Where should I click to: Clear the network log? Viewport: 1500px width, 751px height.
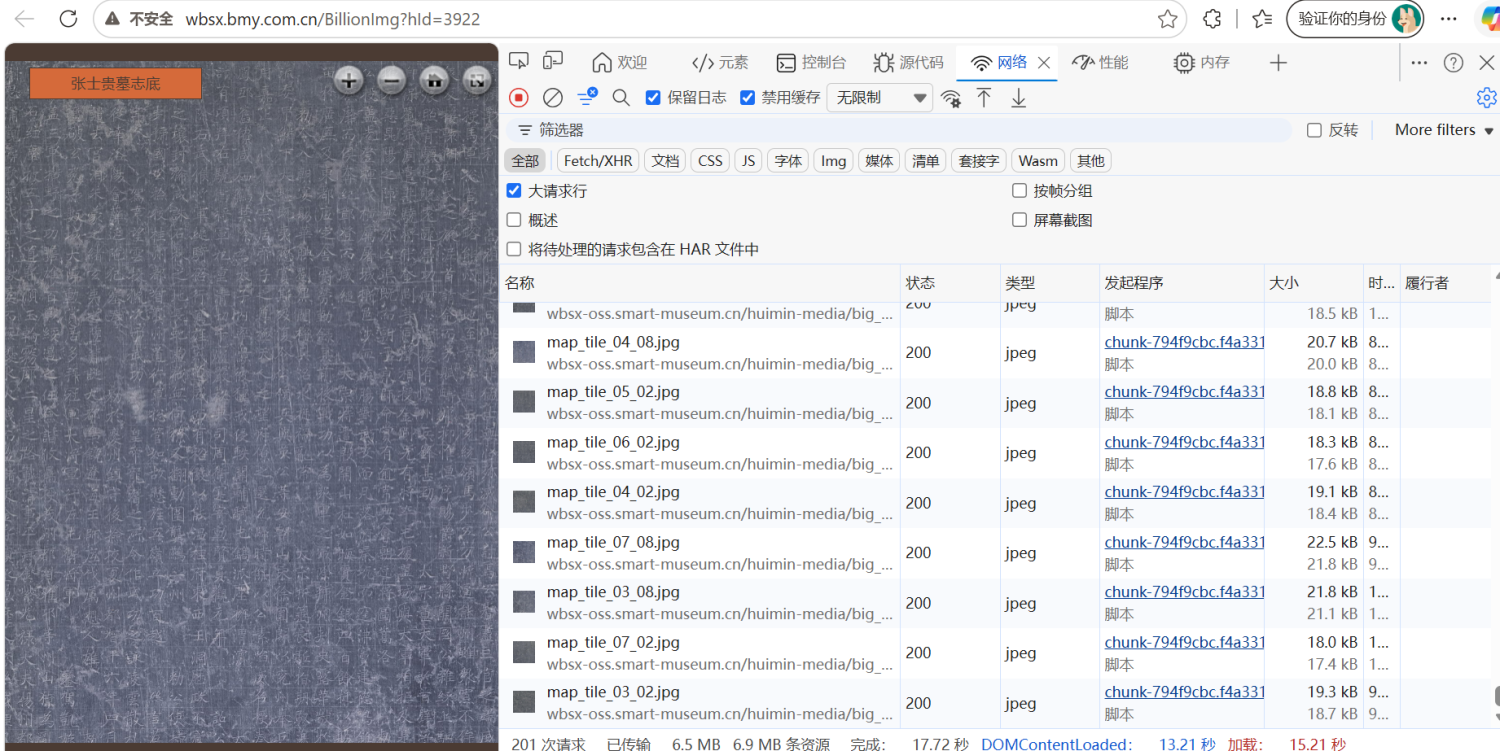[552, 98]
